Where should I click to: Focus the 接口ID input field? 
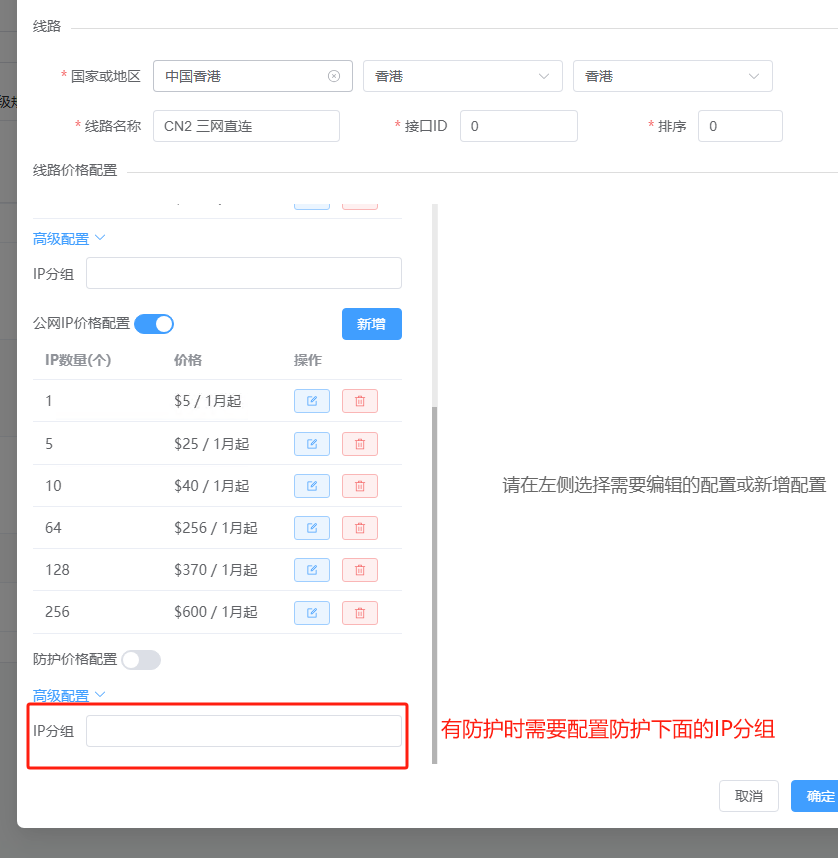(519, 126)
